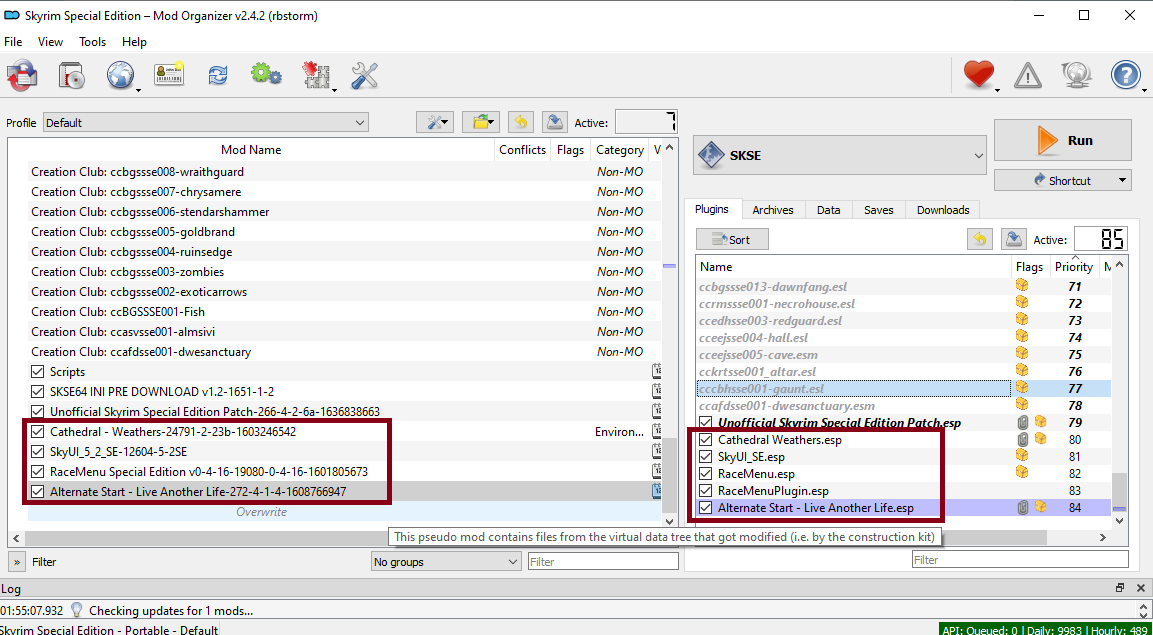
Task: Click the plugin list vertical scrollbar thumb
Action: pyautogui.click(x=1119, y=489)
